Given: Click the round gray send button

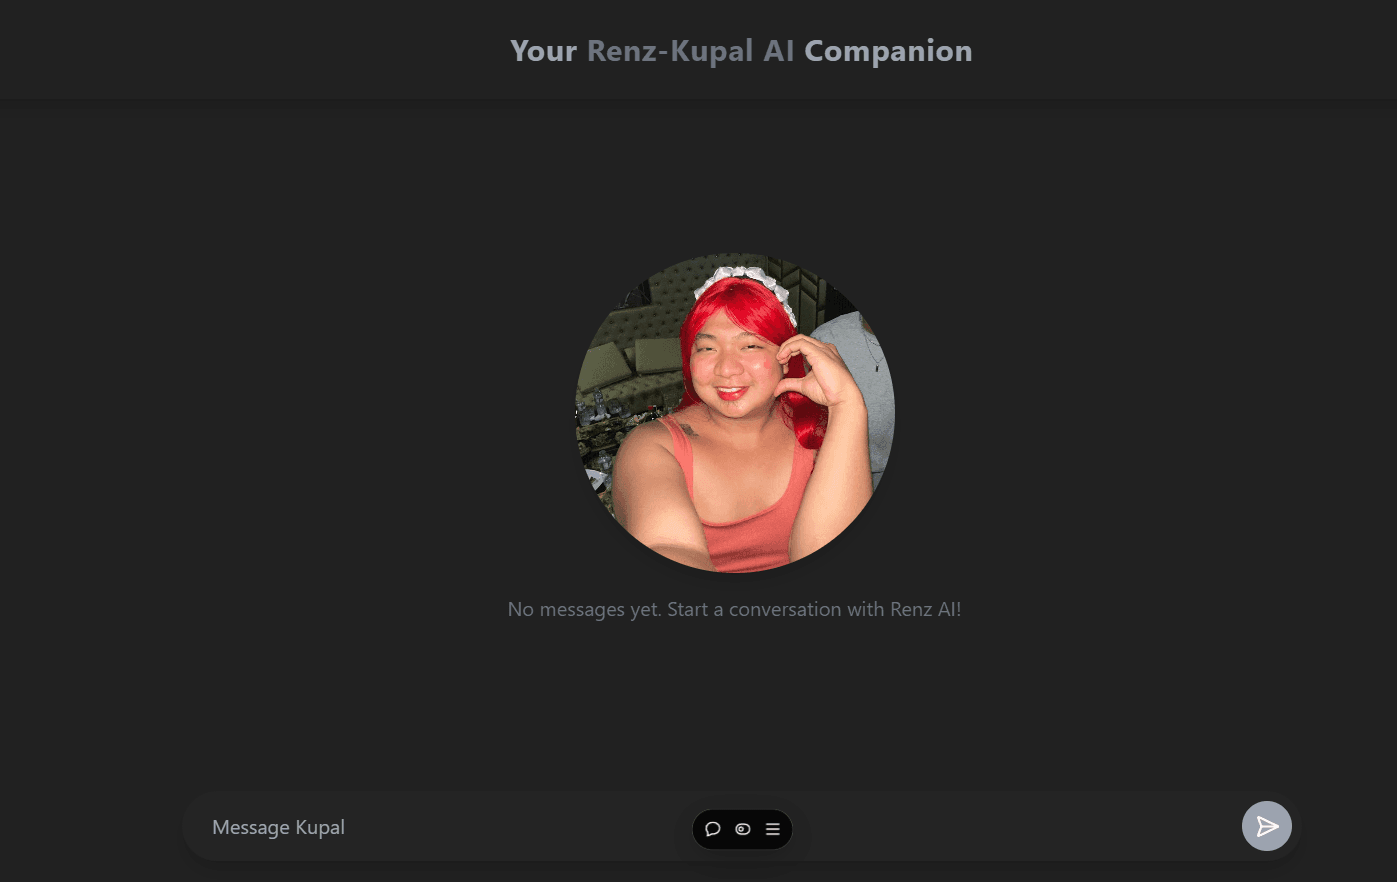Looking at the screenshot, I should 1267,826.
